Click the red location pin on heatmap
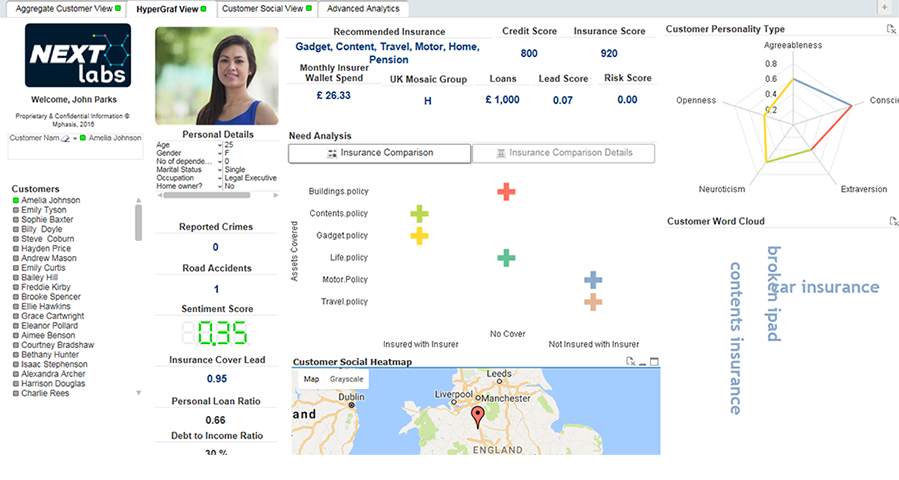Screen dimensions: 899x480 click(478, 417)
